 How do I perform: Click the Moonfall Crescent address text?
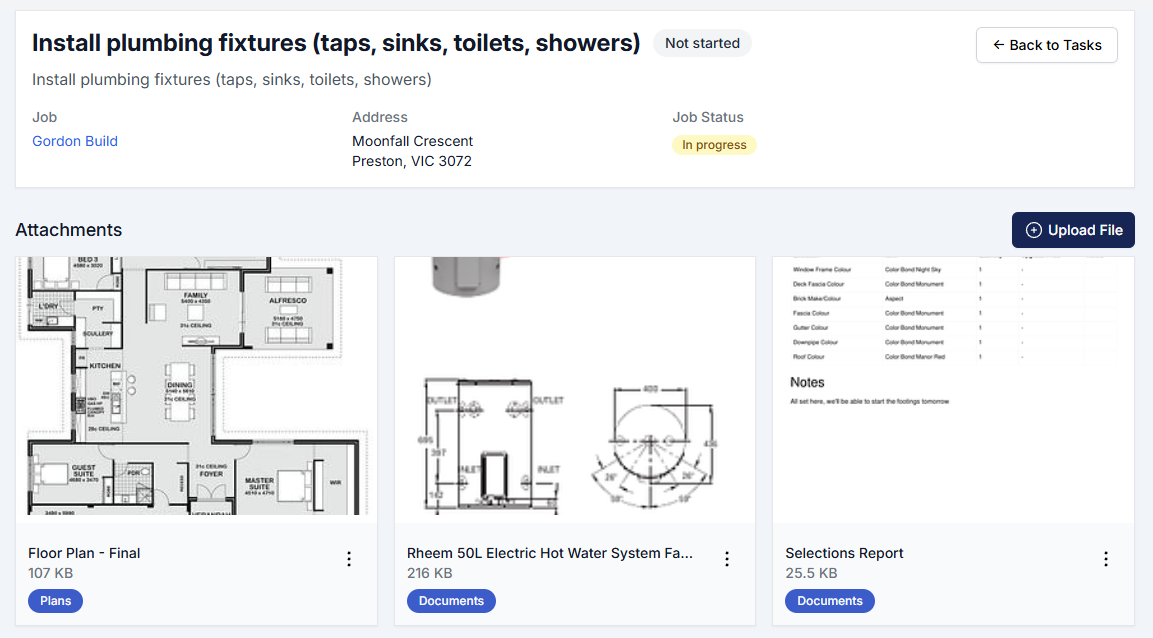pos(412,141)
